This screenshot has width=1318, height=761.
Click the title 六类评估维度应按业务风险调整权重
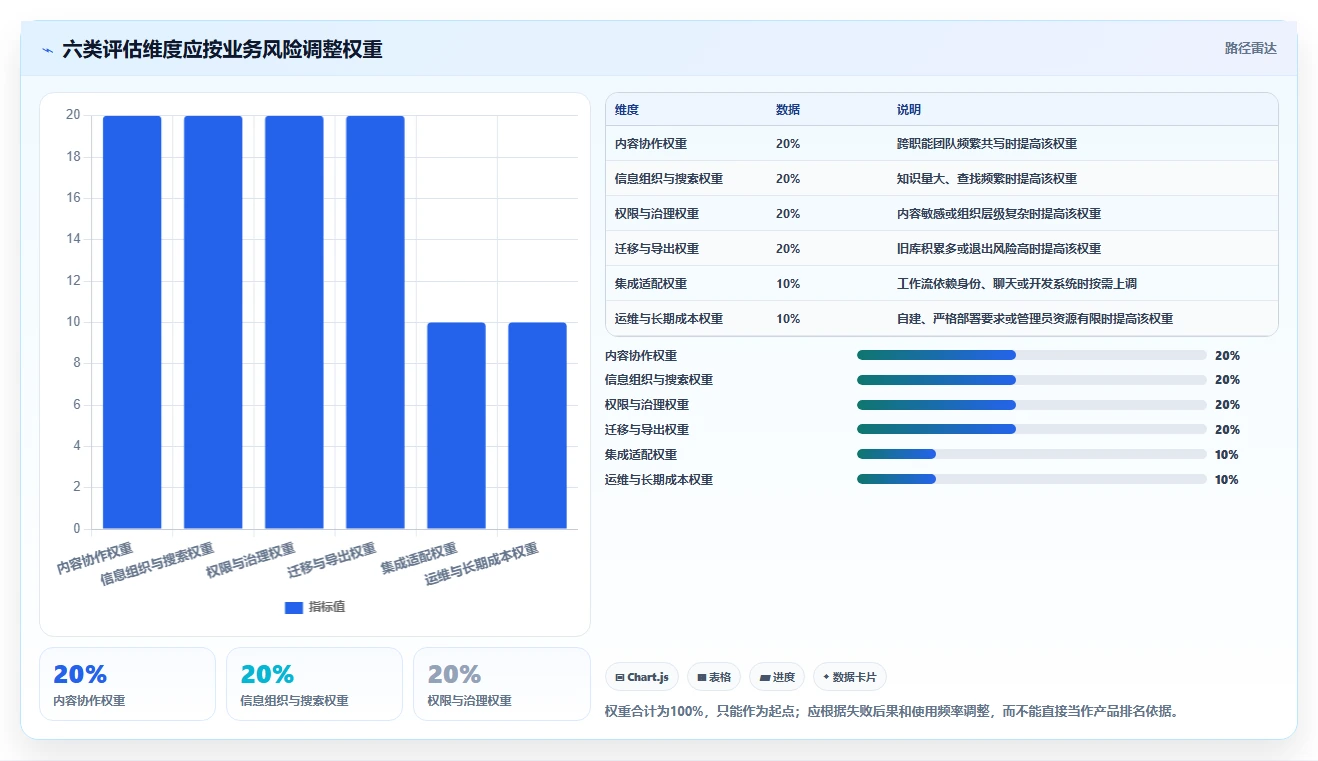pos(222,49)
